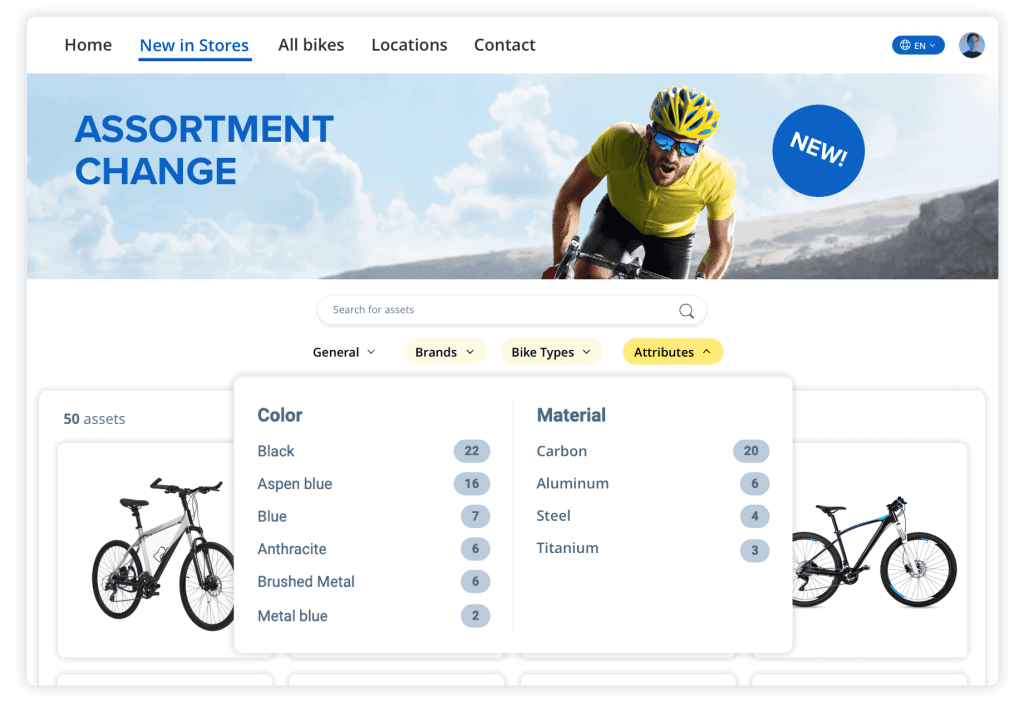Open the Contact page
The width and height of the screenshot is (1024, 701).
tap(504, 44)
